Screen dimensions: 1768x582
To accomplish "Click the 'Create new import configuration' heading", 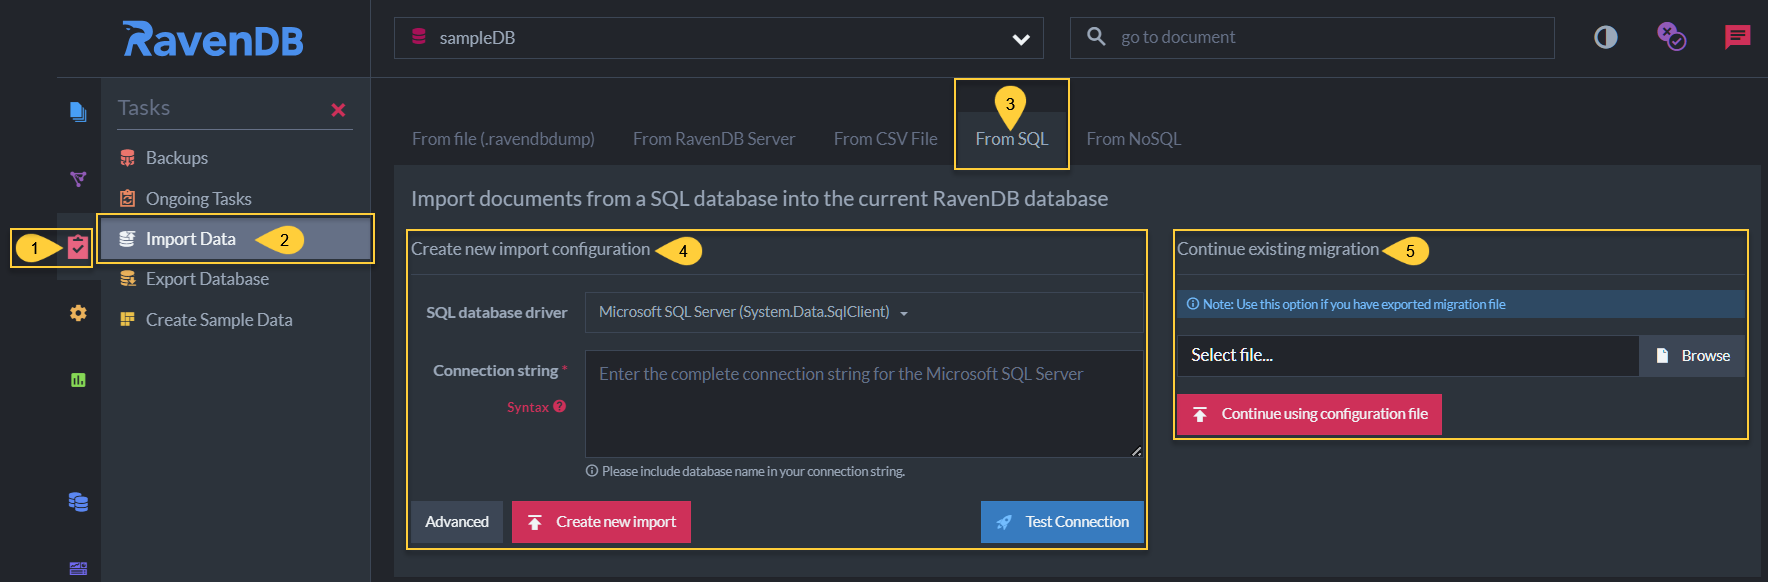I will click(x=530, y=249).
